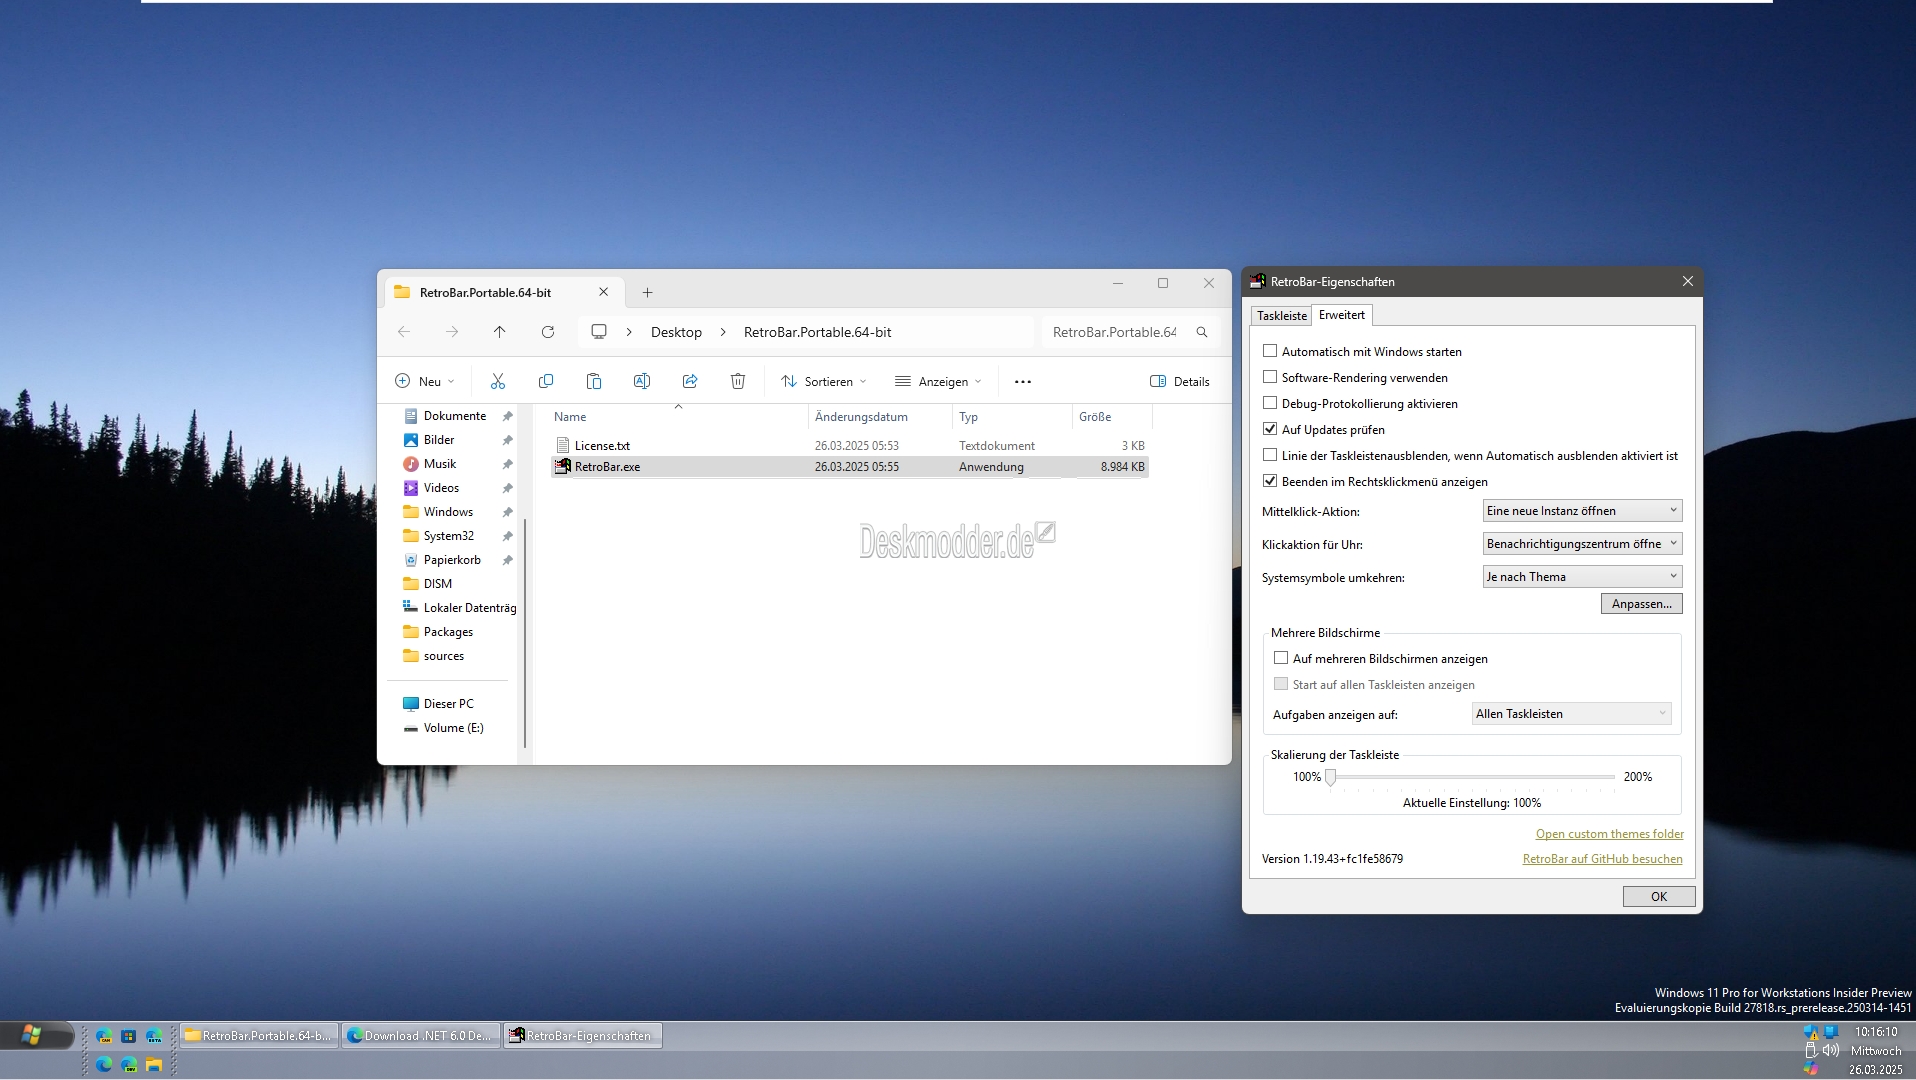The height and width of the screenshot is (1080, 1916).
Task: Open the network tray icon
Action: pos(1831,1032)
